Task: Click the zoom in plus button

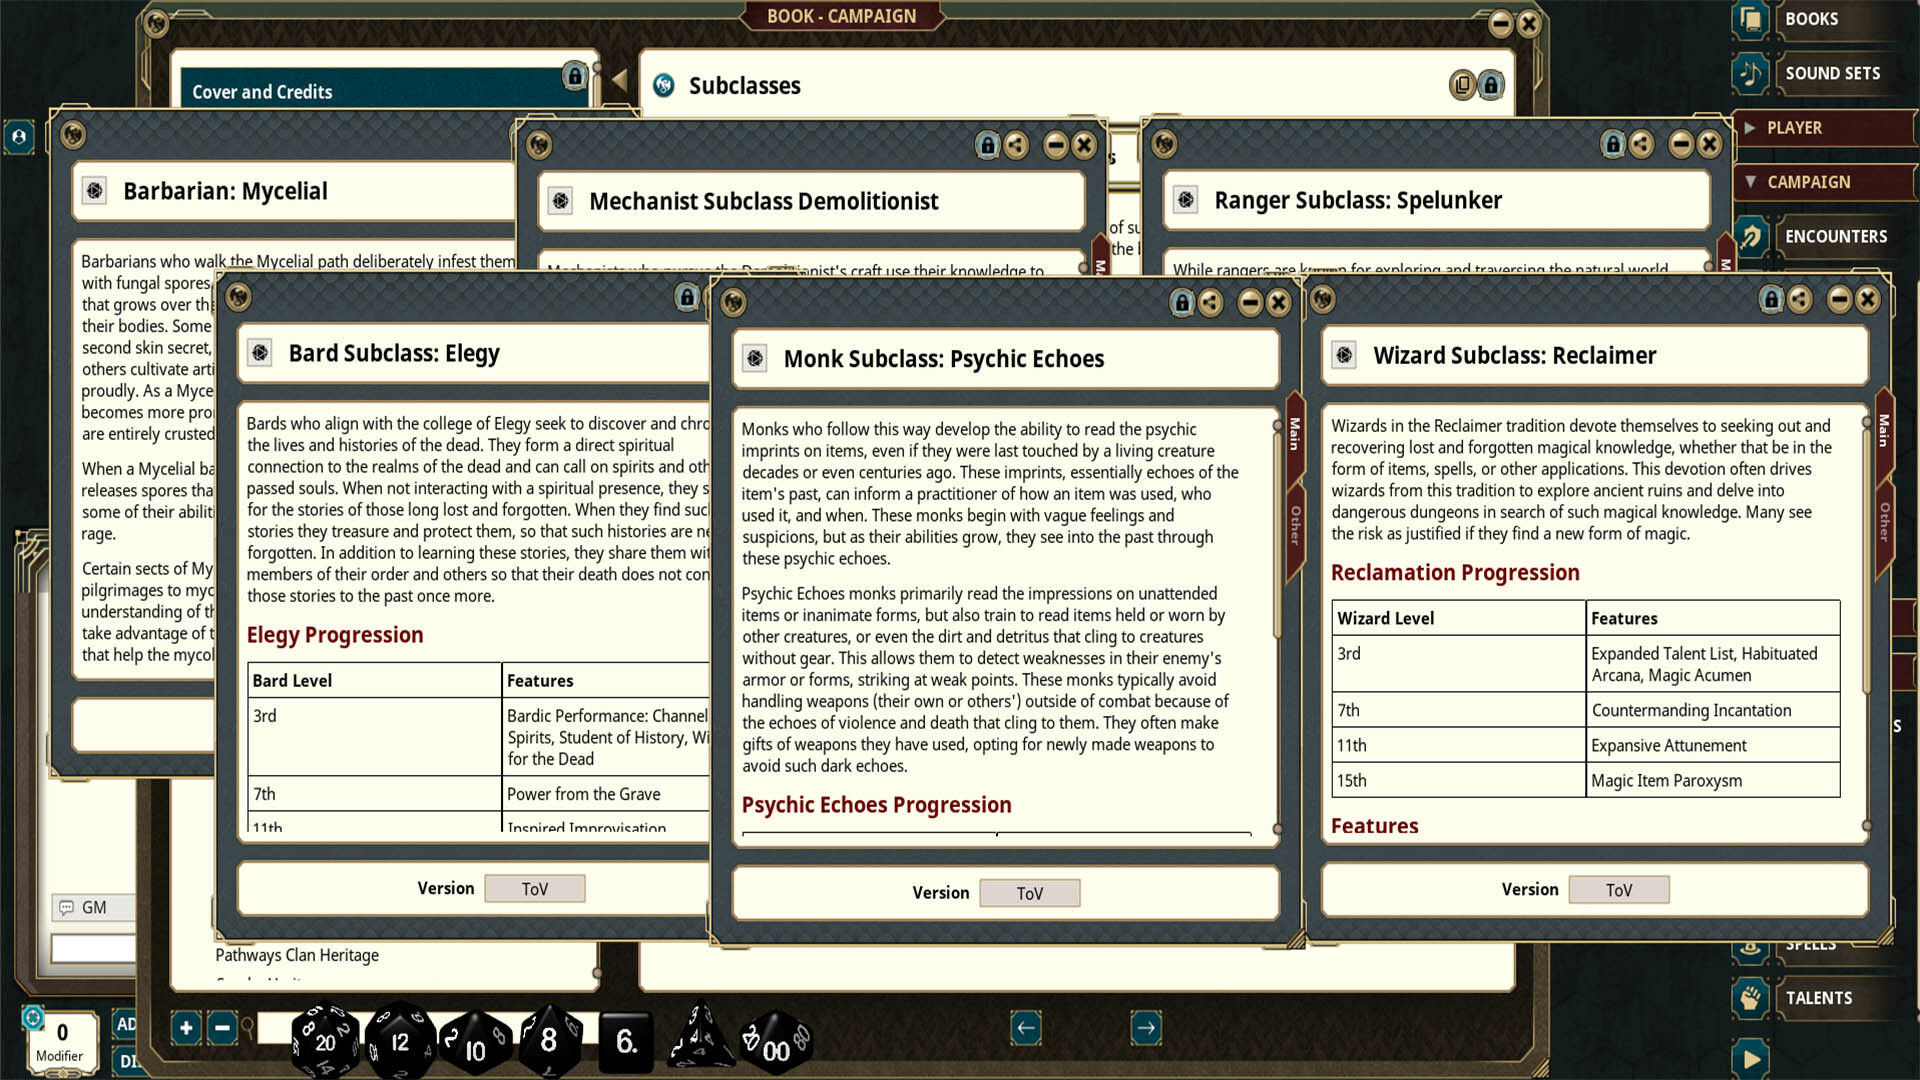Action: click(185, 1028)
